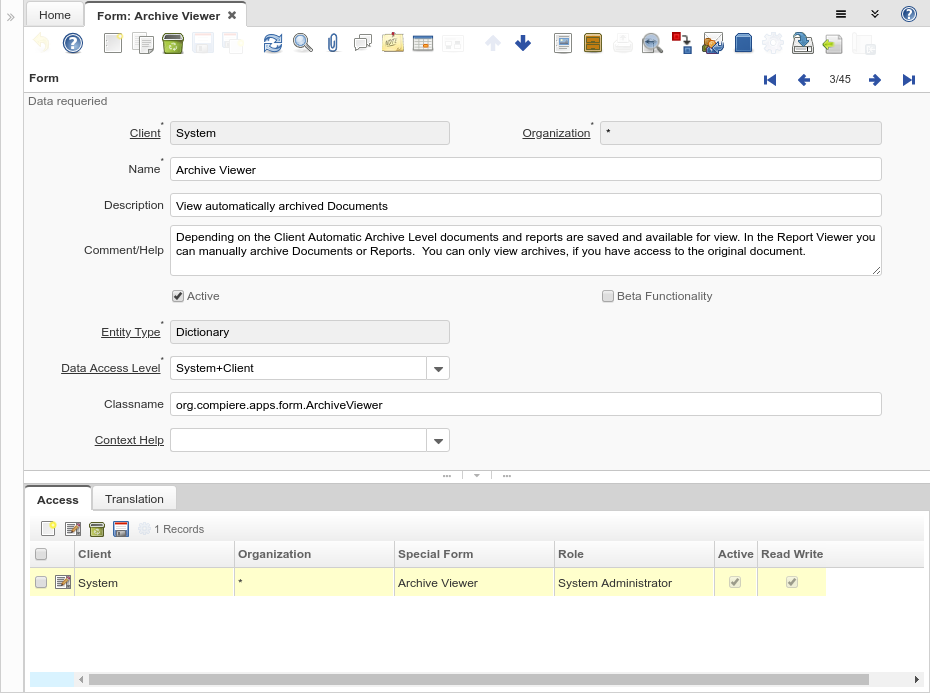Toggle the Active checkbox
930x693 pixels.
(x=178, y=296)
